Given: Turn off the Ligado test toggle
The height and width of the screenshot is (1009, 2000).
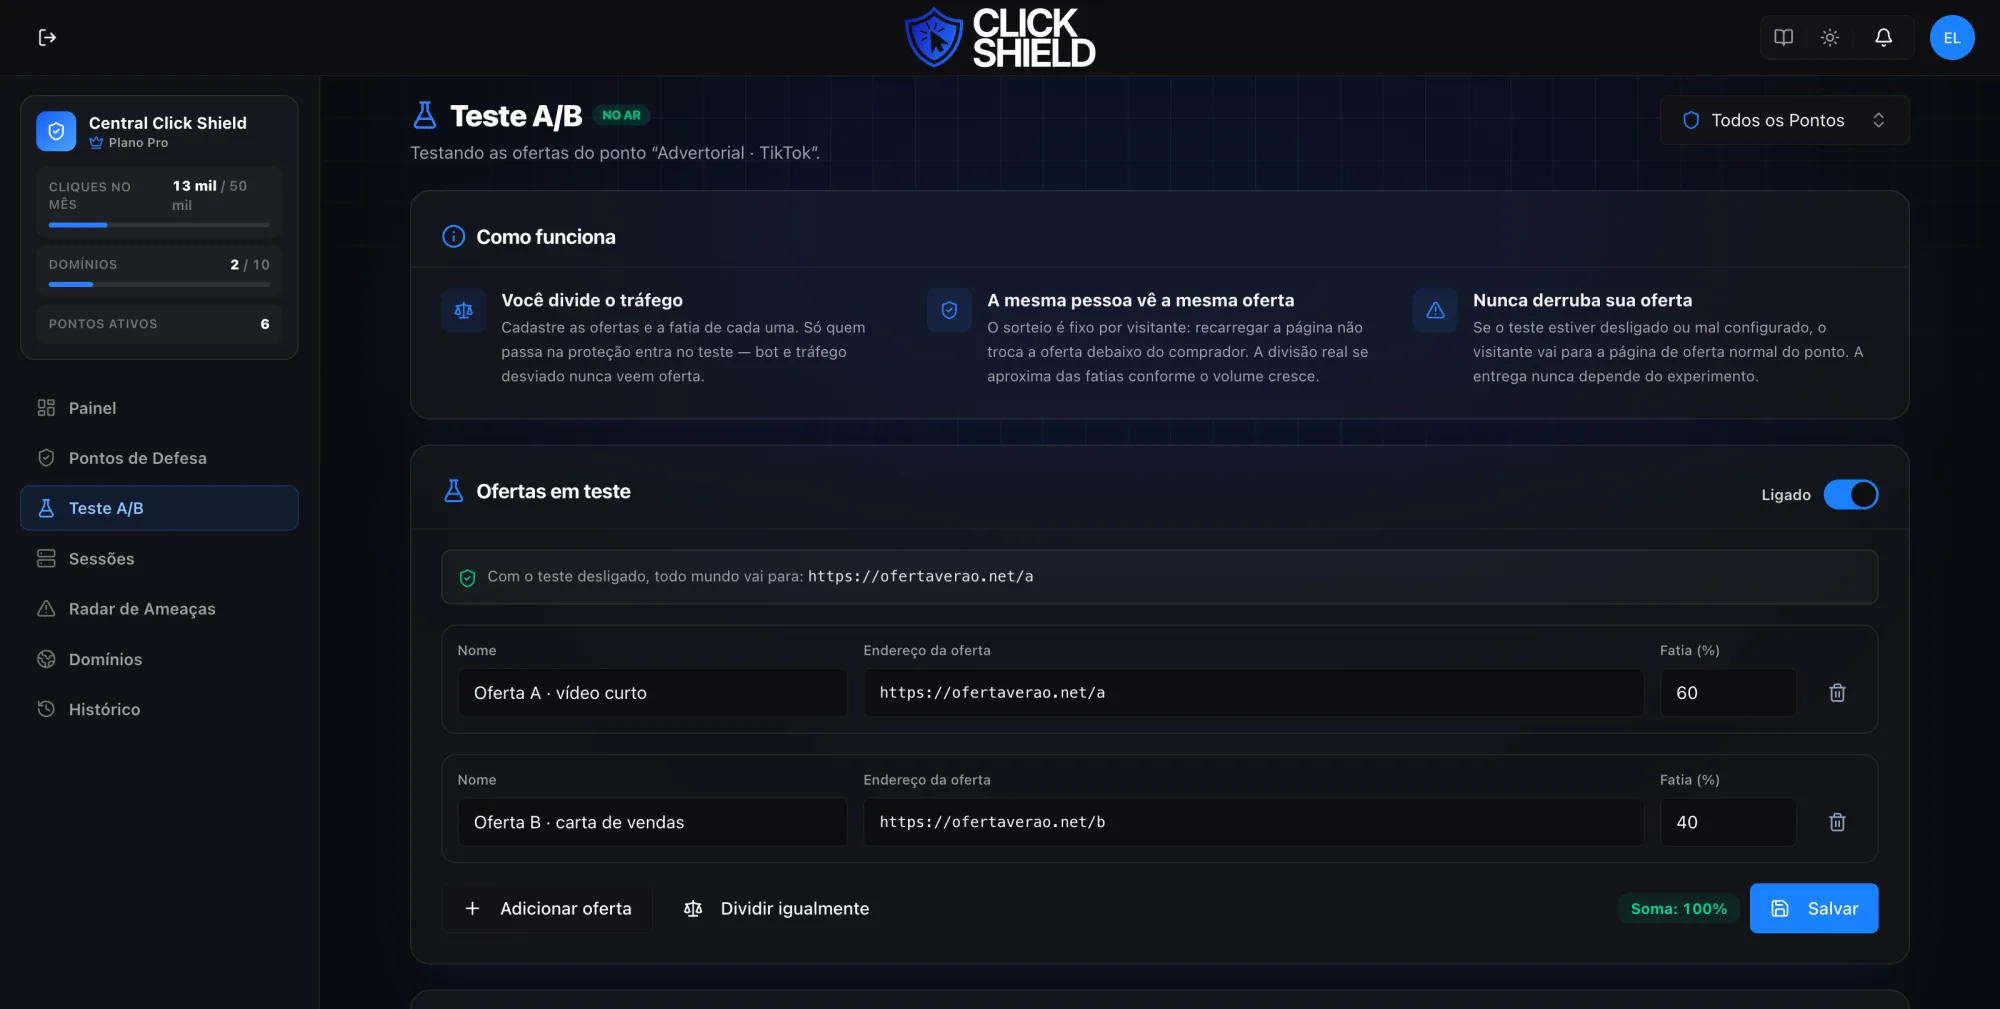Looking at the screenshot, I should [1850, 495].
